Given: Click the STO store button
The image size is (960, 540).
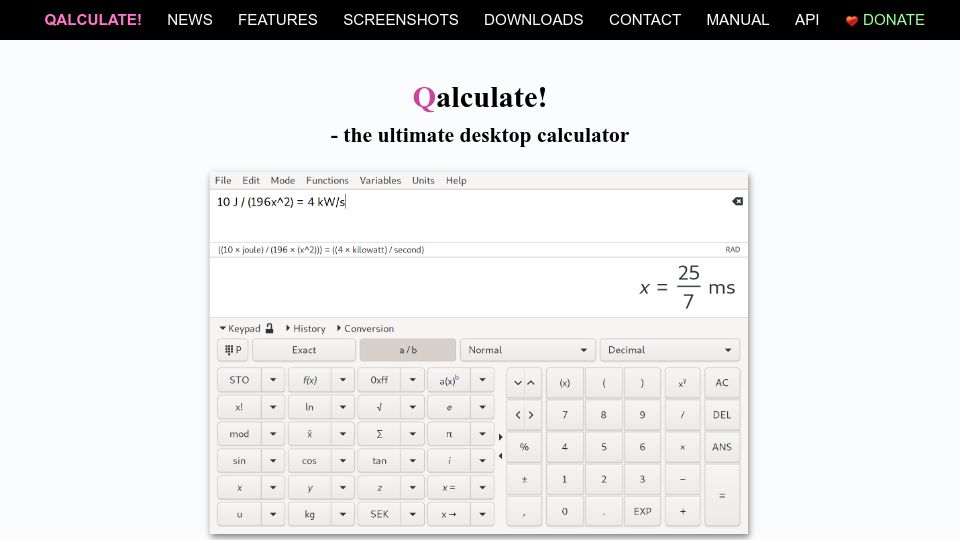Looking at the screenshot, I should coord(239,380).
